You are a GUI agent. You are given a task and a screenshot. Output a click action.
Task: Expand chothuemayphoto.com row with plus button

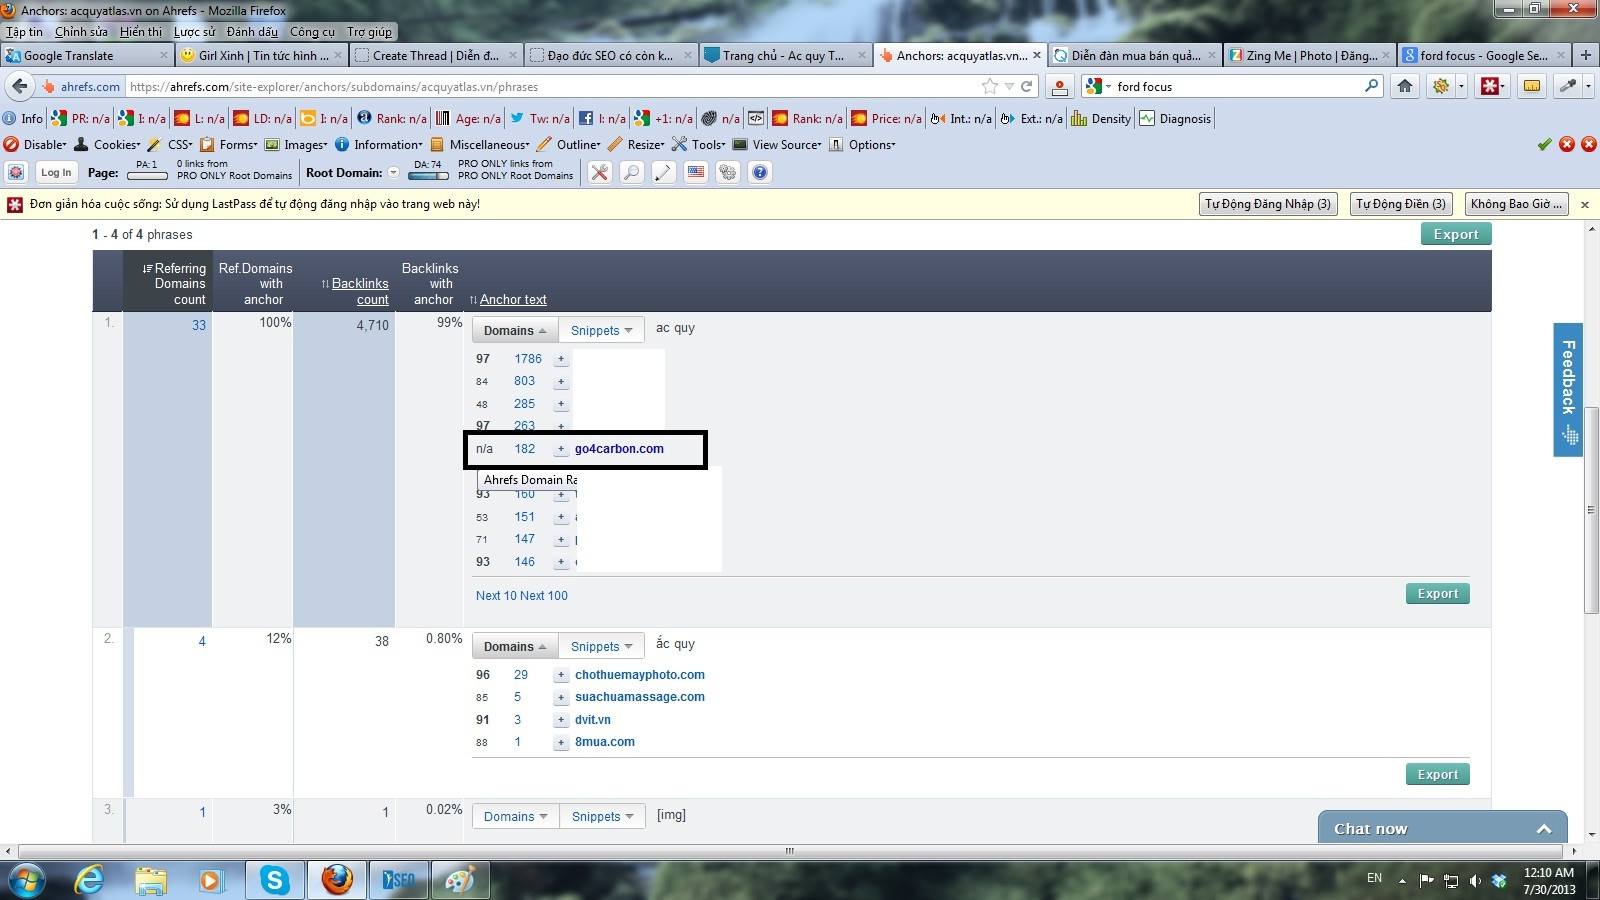coord(561,675)
